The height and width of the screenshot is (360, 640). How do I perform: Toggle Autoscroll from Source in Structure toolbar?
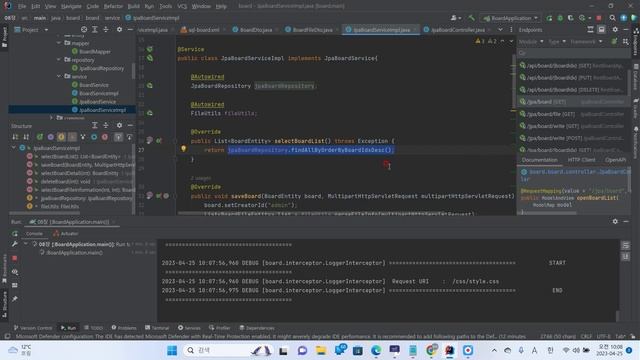coord(129,137)
